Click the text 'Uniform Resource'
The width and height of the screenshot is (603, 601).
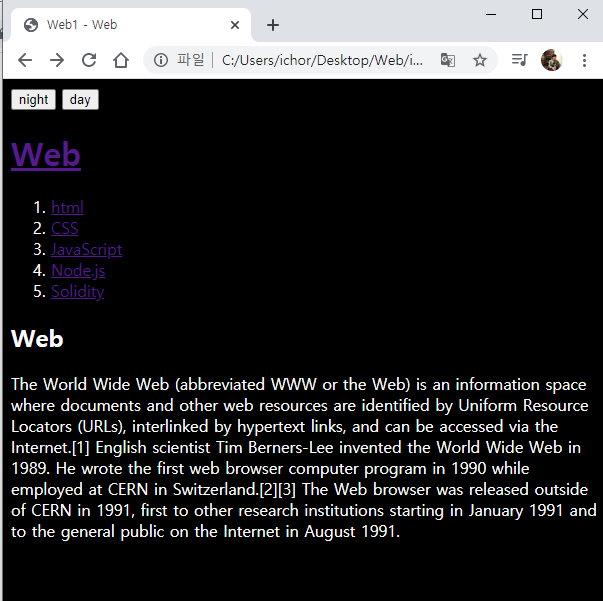pyautogui.click(x=523, y=406)
